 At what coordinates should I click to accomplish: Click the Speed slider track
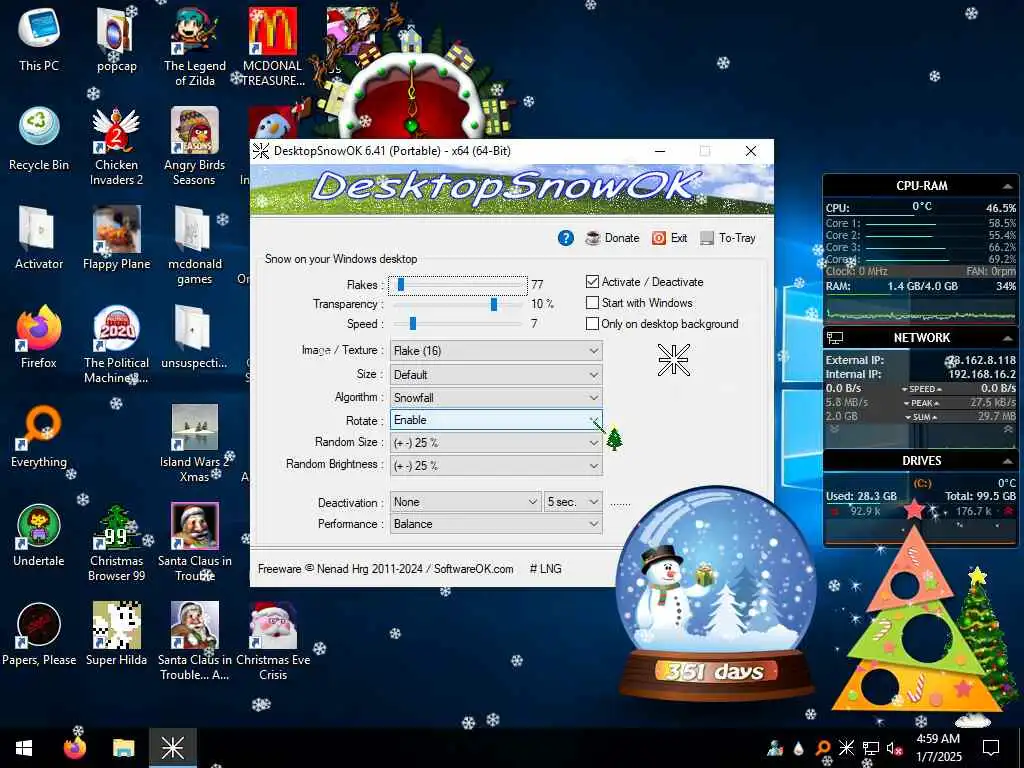click(458, 323)
